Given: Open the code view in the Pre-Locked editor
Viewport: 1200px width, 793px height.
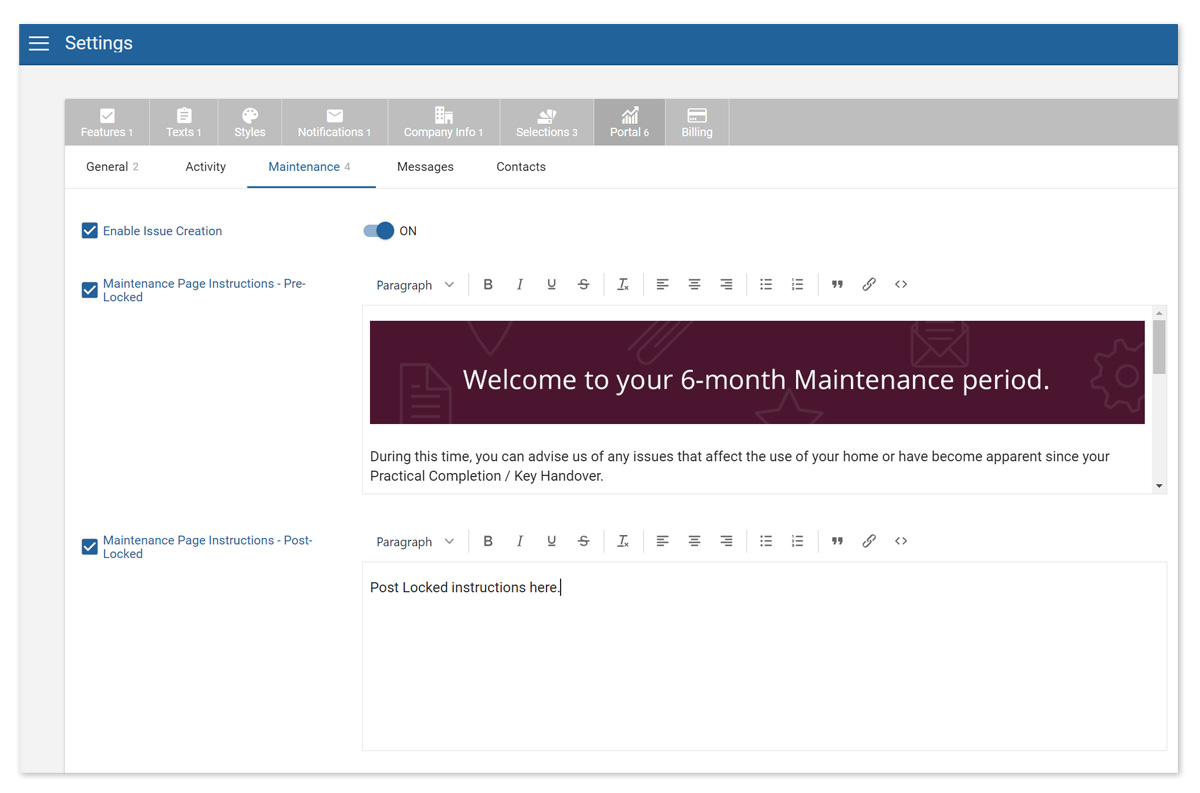Looking at the screenshot, I should pyautogui.click(x=900, y=284).
